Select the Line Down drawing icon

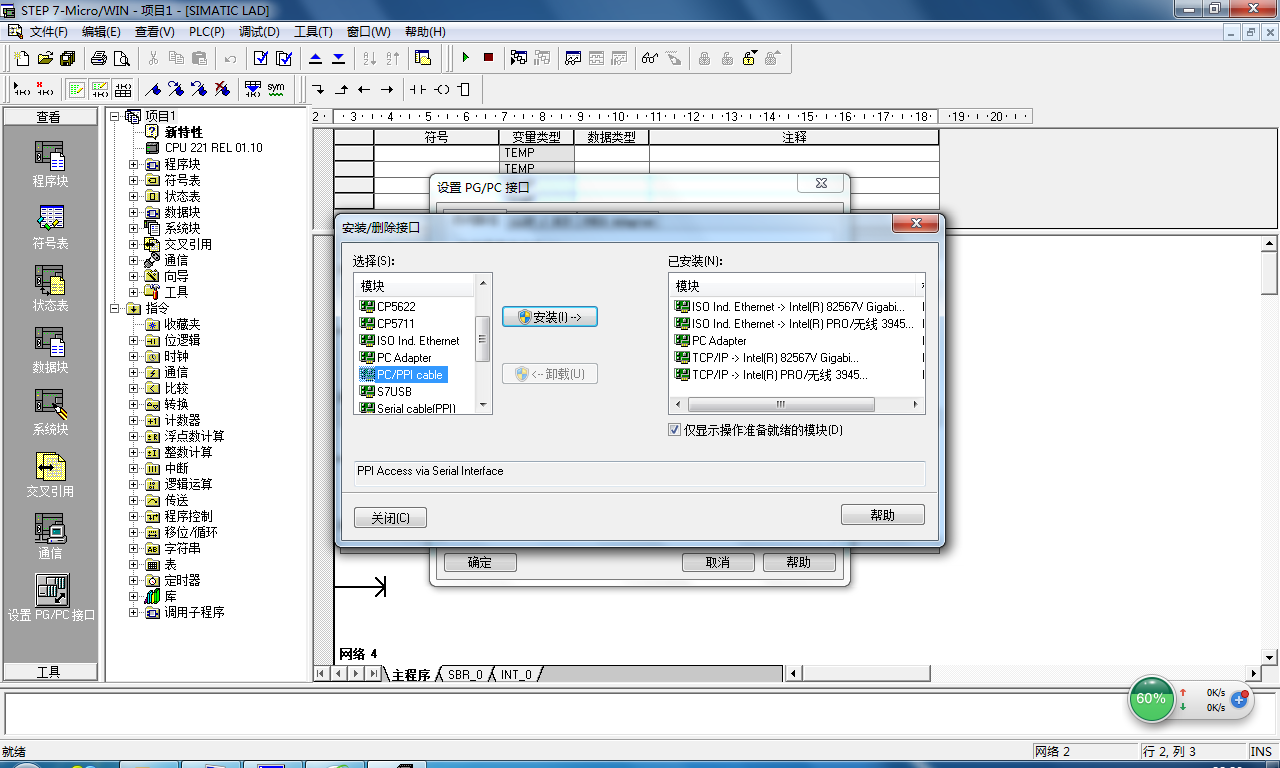pos(318,89)
